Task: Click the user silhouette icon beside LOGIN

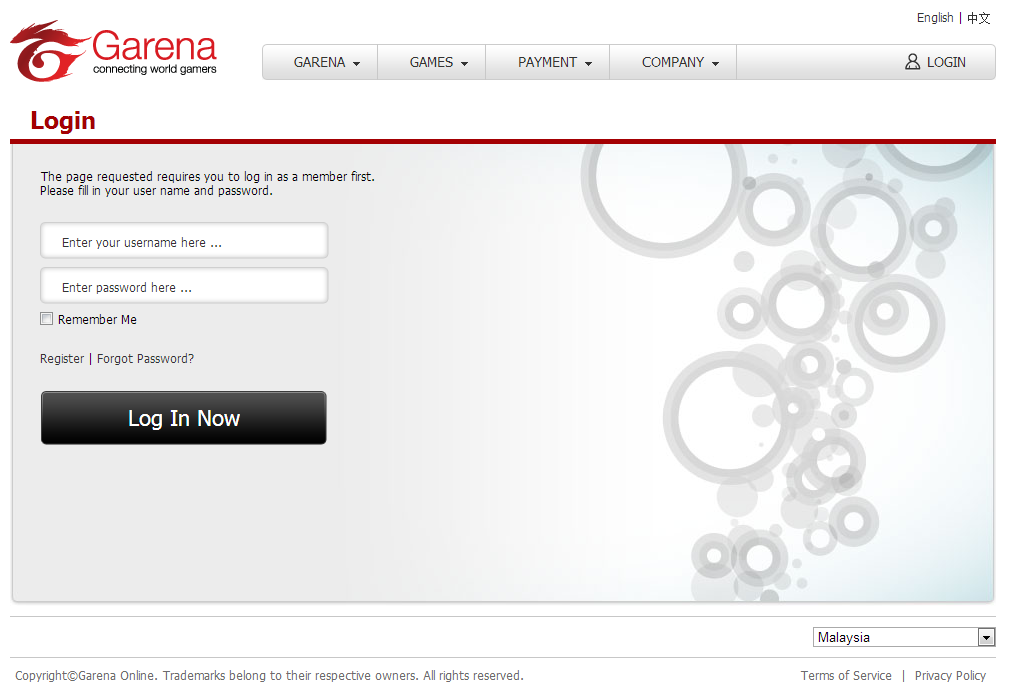Action: [912, 62]
